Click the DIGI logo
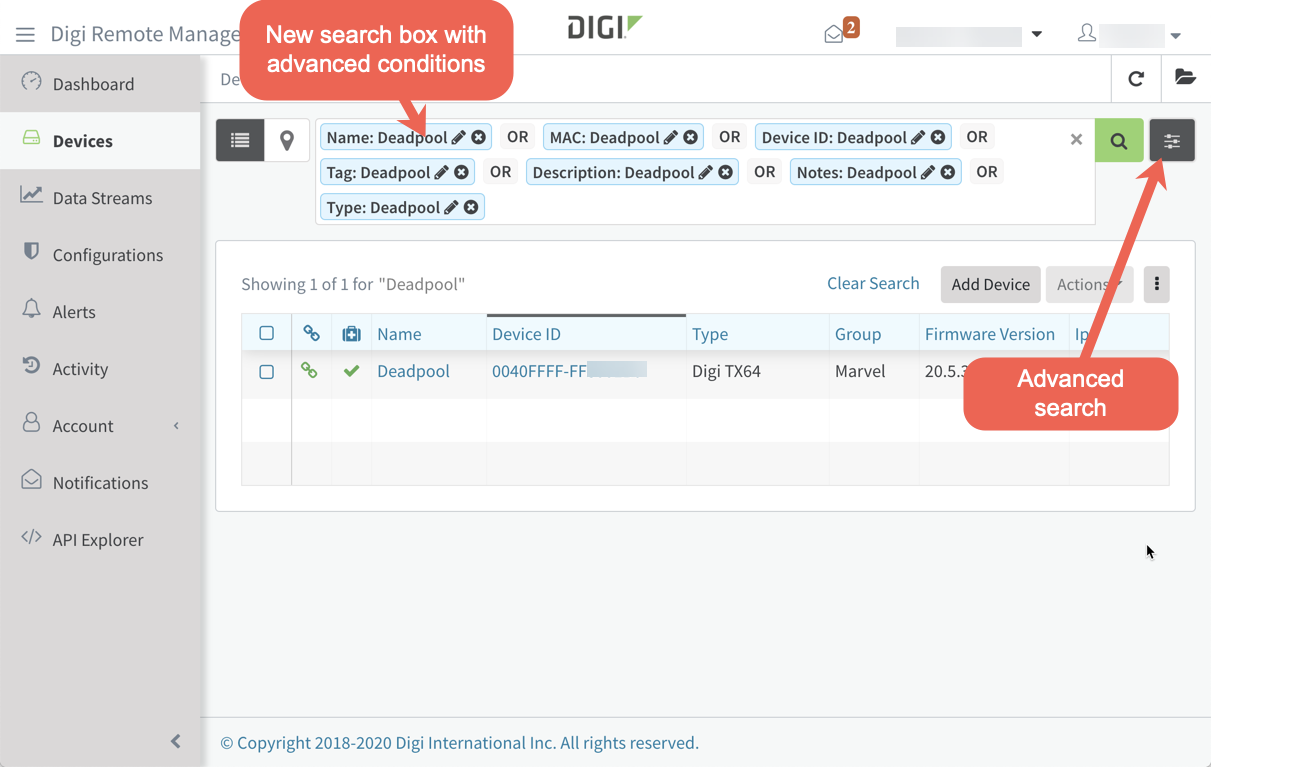 (x=604, y=27)
